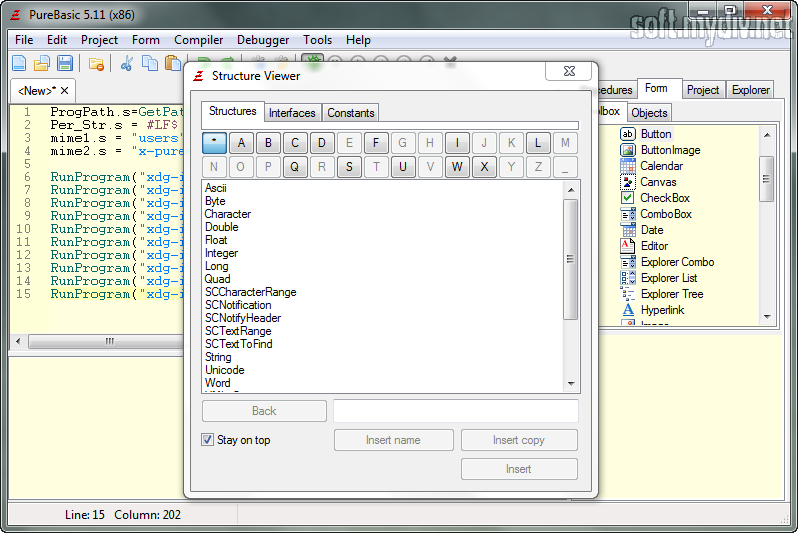This screenshot has height=533, width=798.
Task: Open the Project side panel tab
Action: point(703,90)
